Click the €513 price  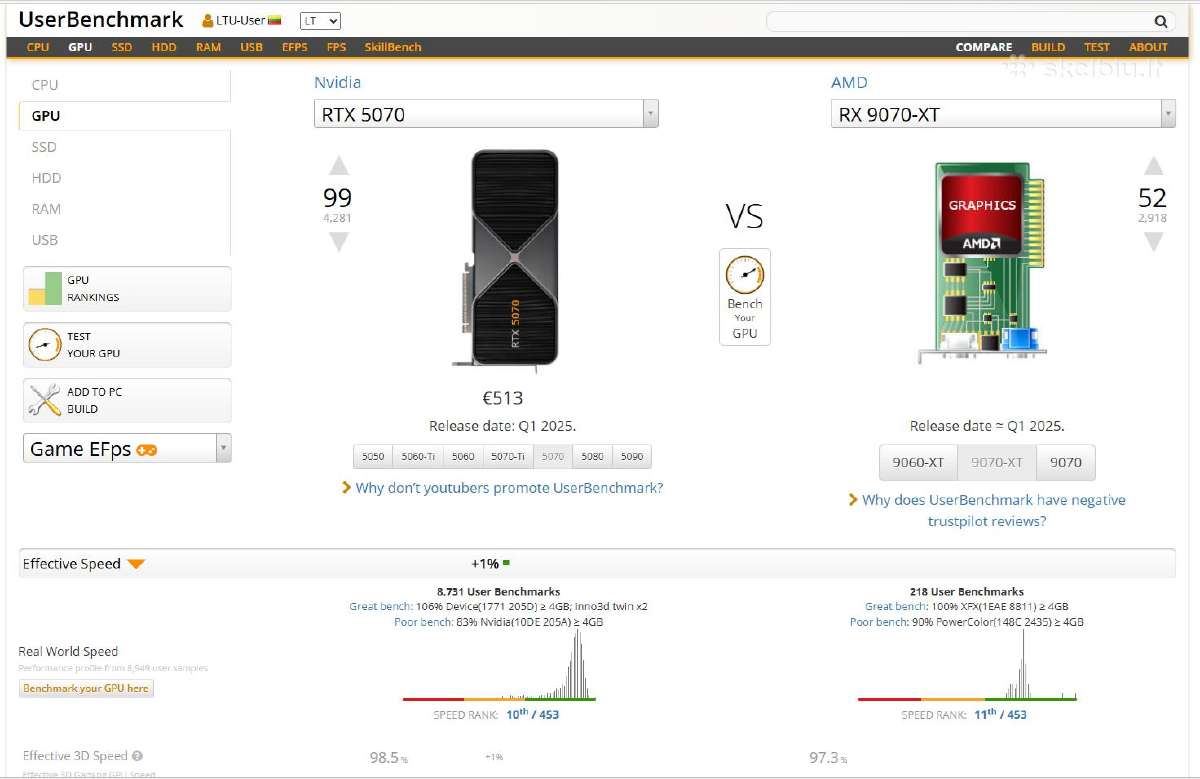point(503,398)
